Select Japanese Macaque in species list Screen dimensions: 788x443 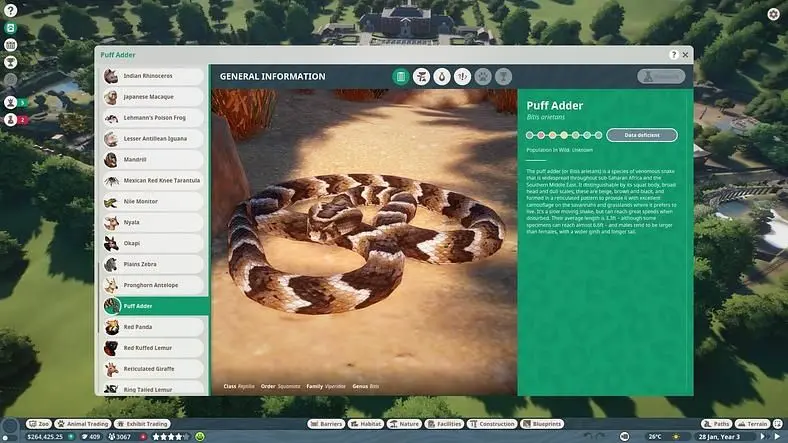[x=154, y=97]
